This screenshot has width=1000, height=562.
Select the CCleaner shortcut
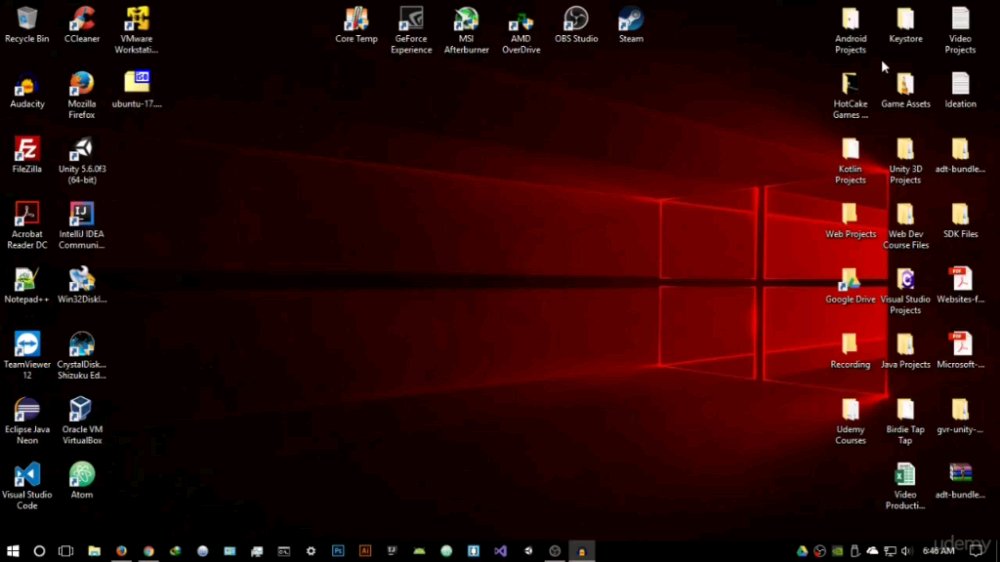(82, 25)
